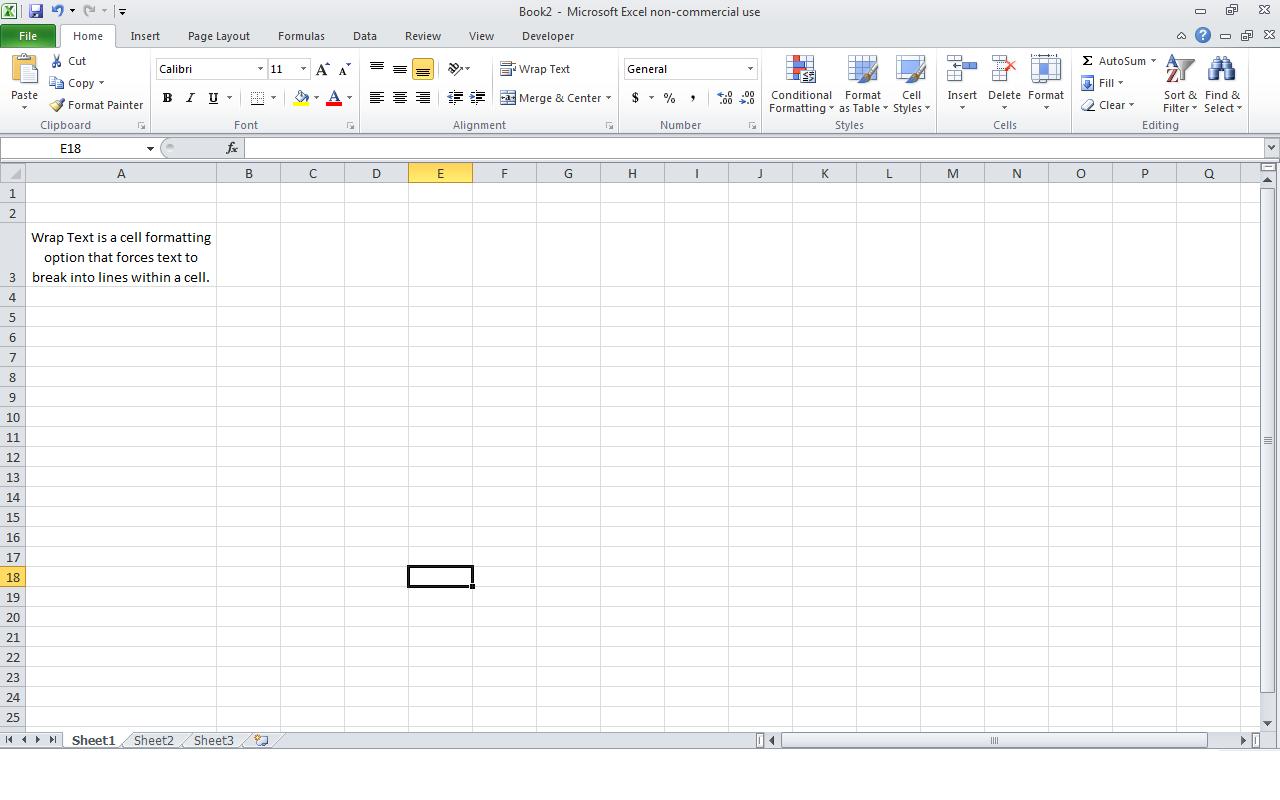This screenshot has width=1280, height=800.
Task: Apply italic formatting to selection
Action: 190,98
